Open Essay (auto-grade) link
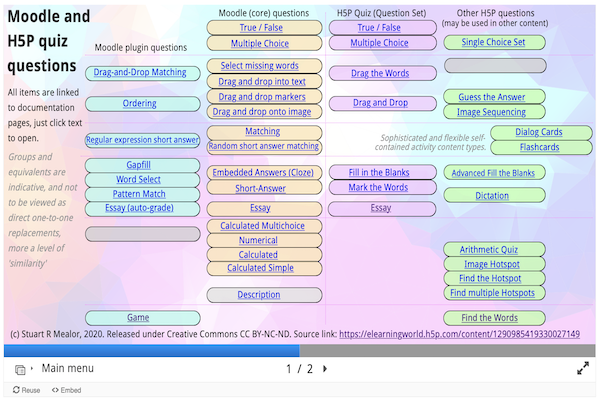600x400 pixels. coord(139,208)
